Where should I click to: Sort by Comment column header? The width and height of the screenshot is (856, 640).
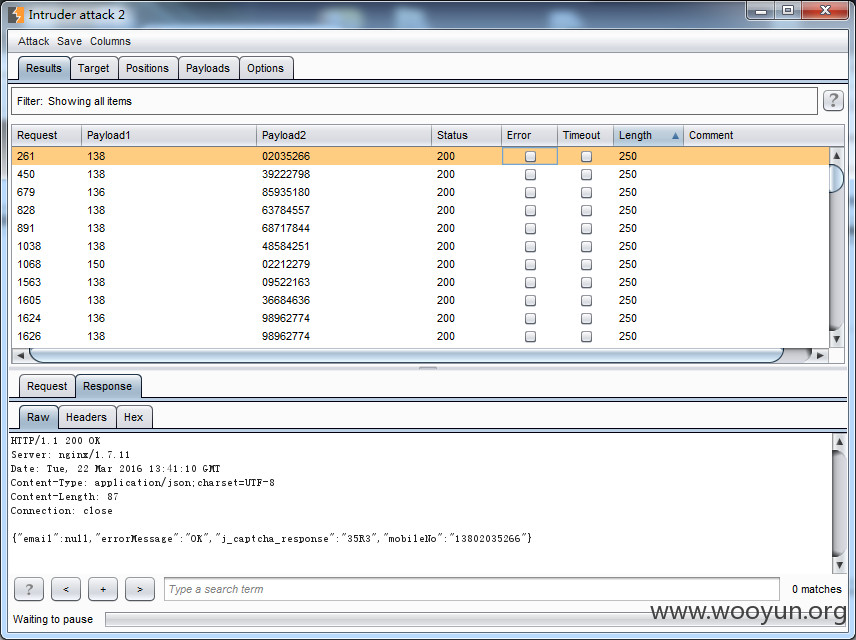pos(764,135)
